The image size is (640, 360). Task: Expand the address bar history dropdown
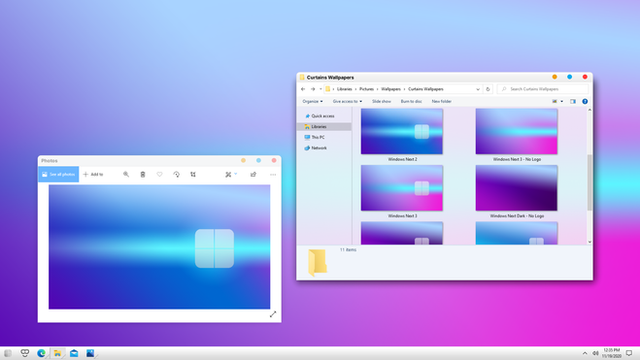point(478,89)
